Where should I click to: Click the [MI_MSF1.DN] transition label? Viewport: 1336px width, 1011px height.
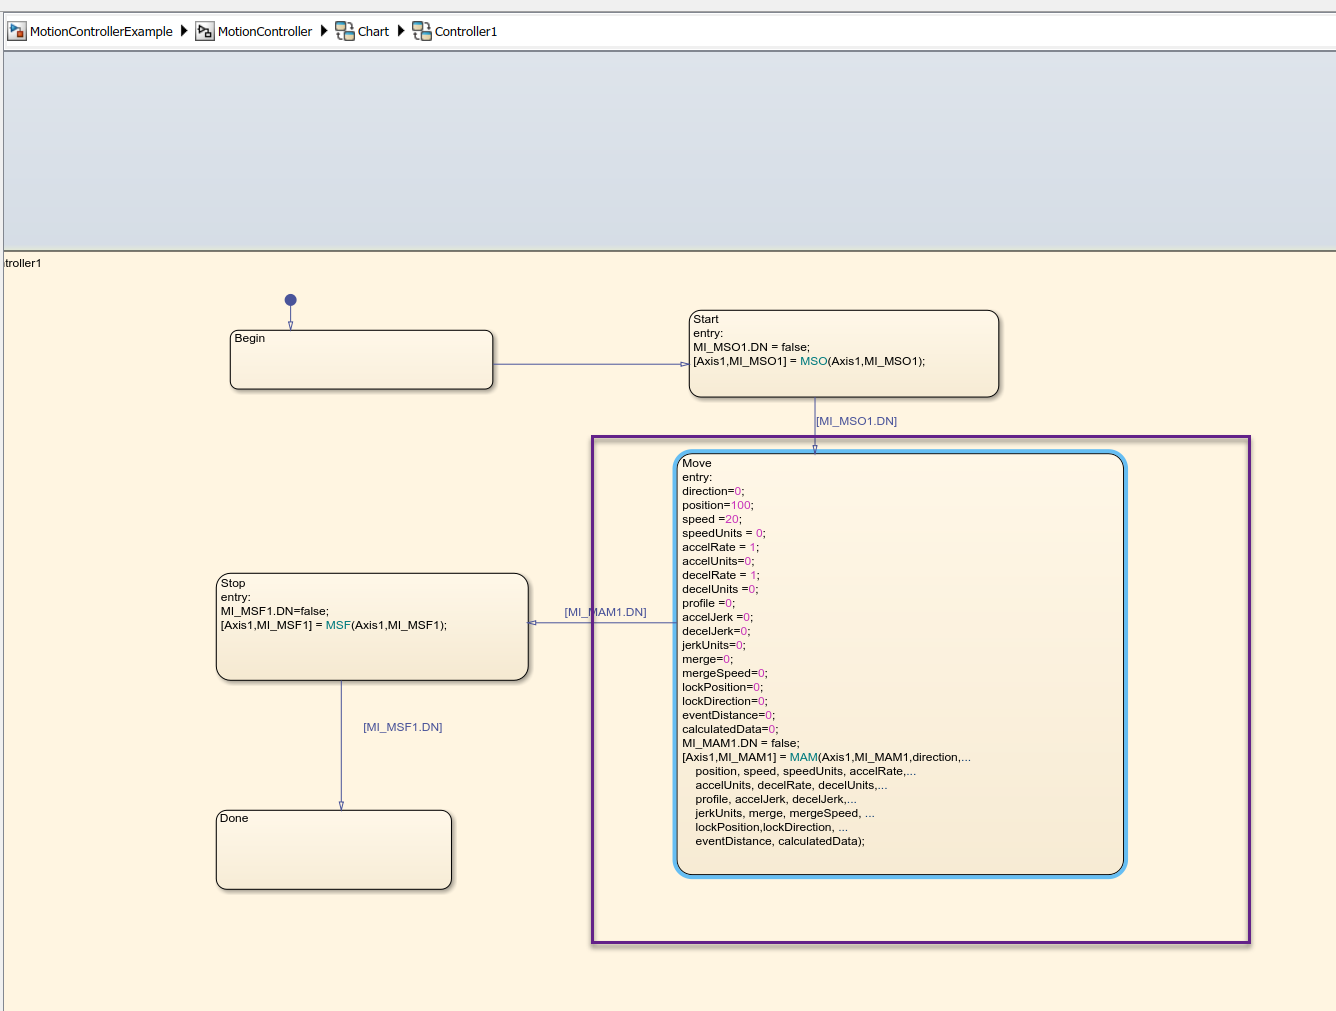tap(402, 727)
